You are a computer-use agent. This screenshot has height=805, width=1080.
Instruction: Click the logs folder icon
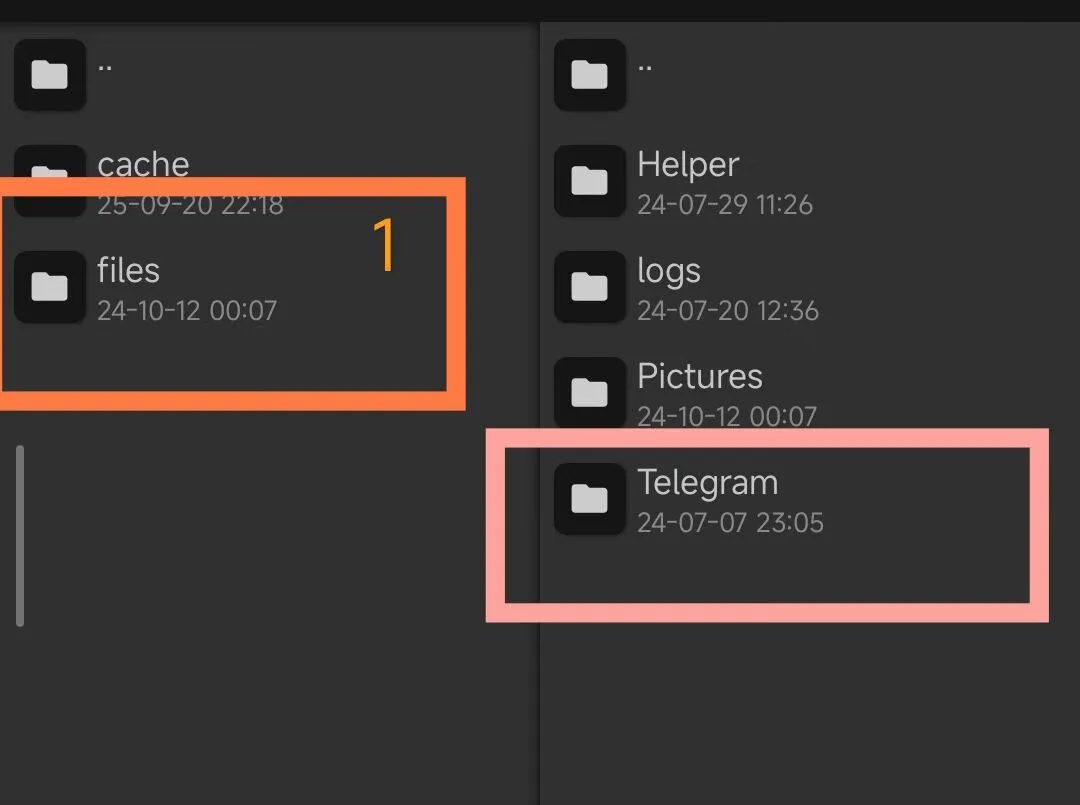[x=590, y=286]
